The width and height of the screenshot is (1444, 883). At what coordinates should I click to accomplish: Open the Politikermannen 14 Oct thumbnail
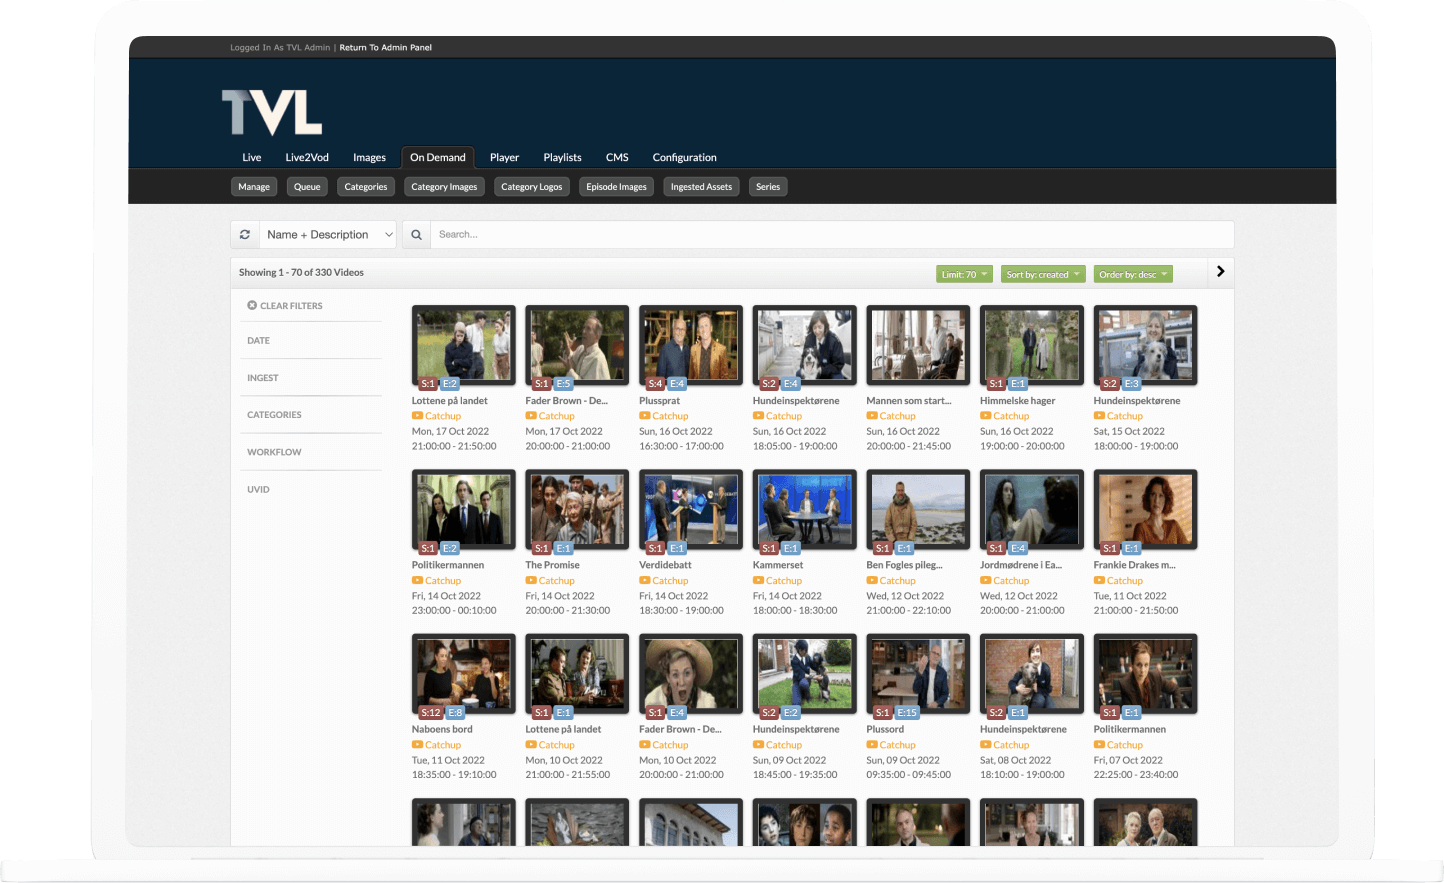(x=464, y=510)
